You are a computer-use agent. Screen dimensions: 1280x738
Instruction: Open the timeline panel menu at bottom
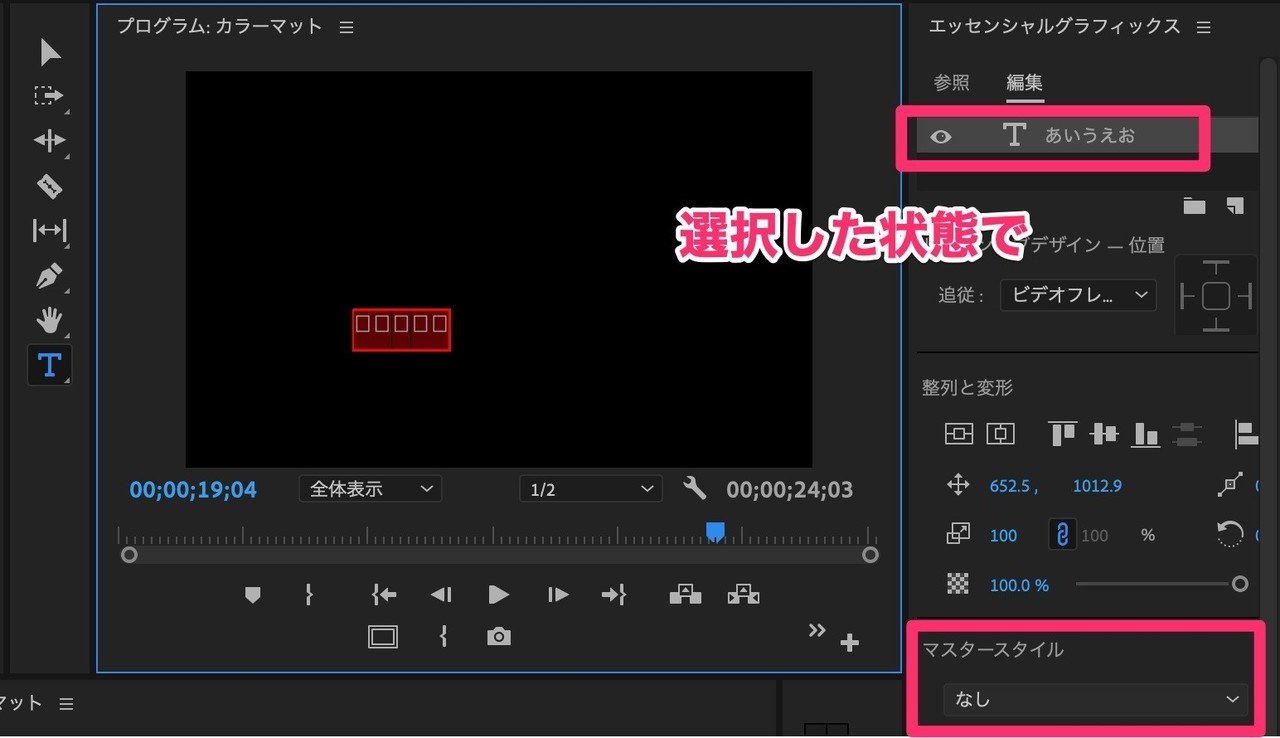tap(66, 704)
